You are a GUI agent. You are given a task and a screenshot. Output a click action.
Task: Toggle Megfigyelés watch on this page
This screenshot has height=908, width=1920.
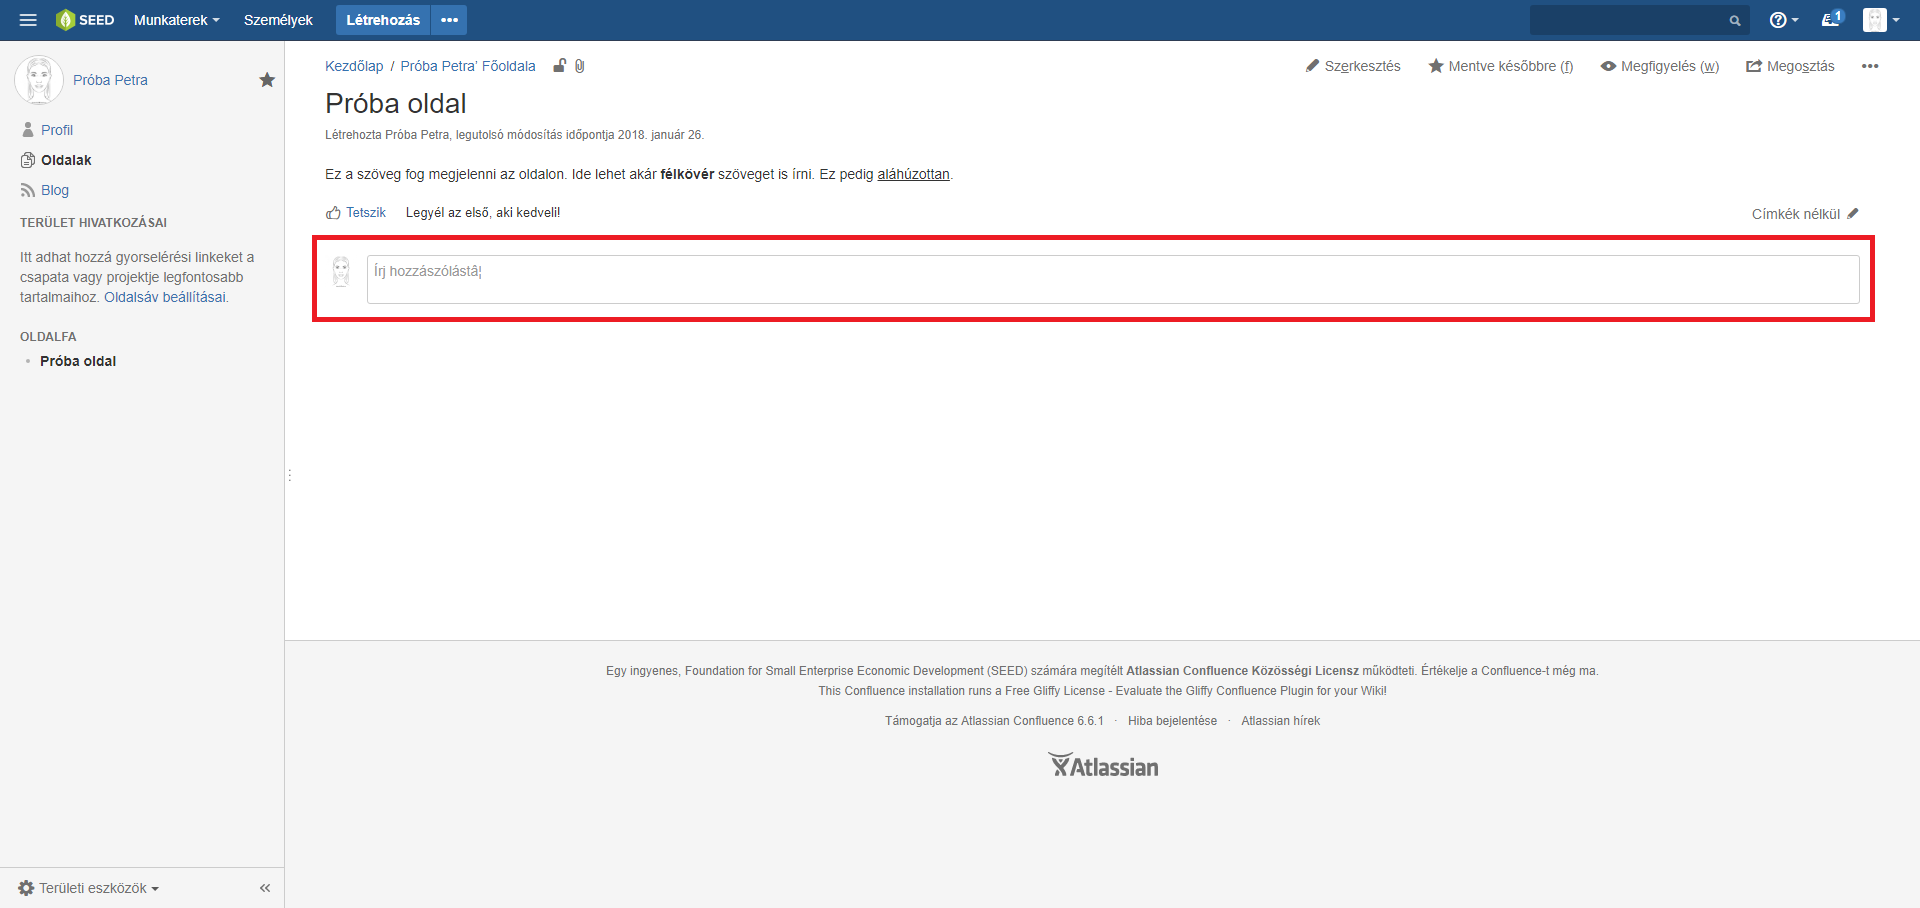click(1659, 66)
